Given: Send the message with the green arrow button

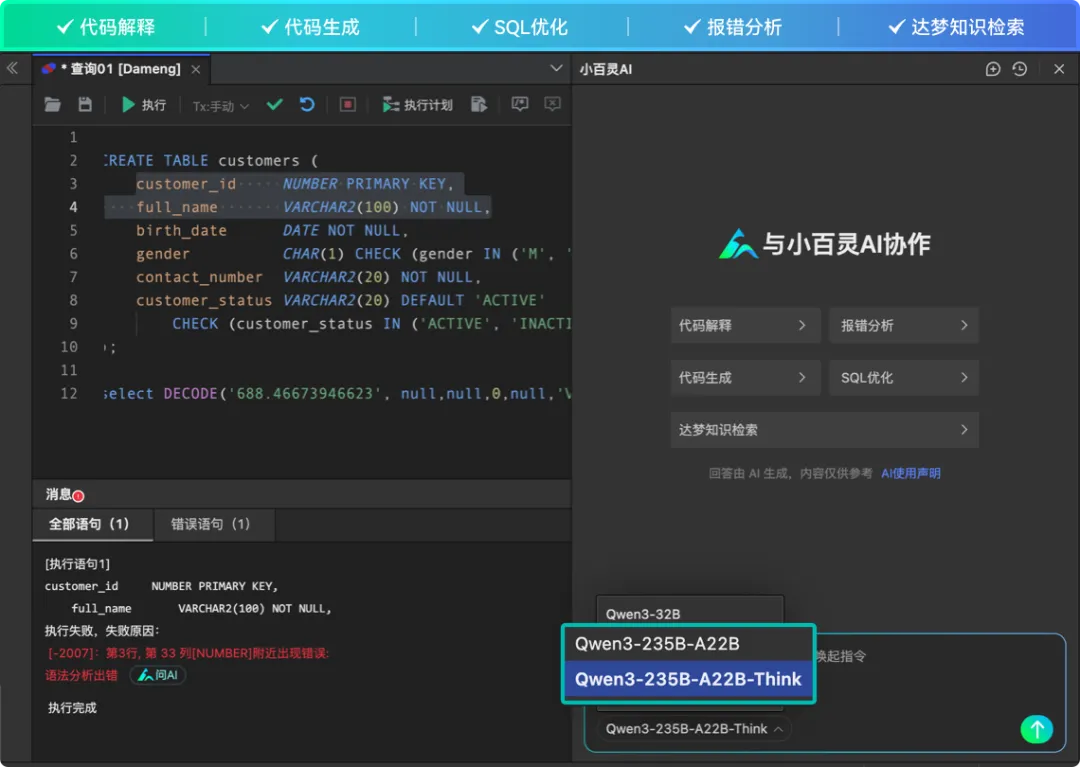Looking at the screenshot, I should click(1037, 729).
